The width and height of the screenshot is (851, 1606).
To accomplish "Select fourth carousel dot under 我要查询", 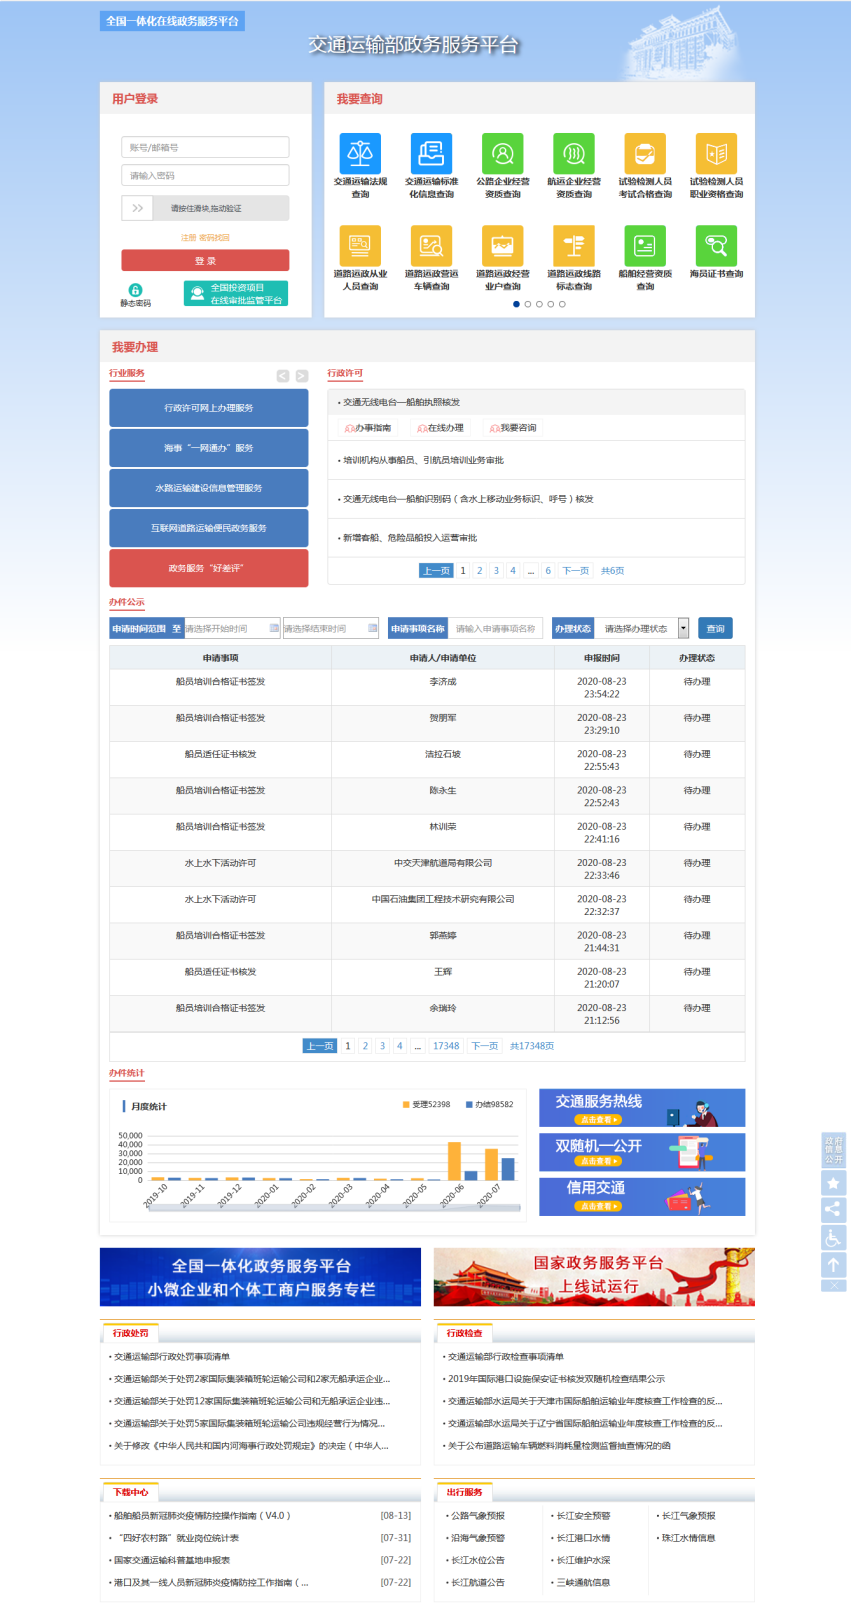I will tap(551, 304).
